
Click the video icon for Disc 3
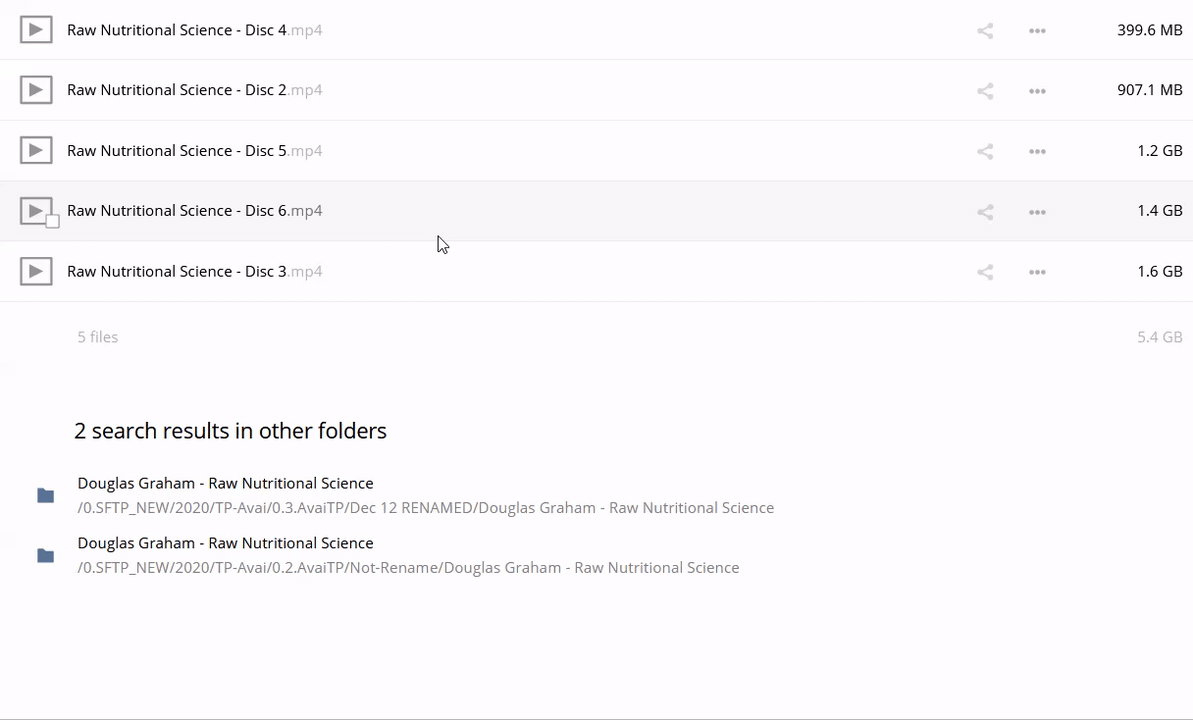coord(36,271)
